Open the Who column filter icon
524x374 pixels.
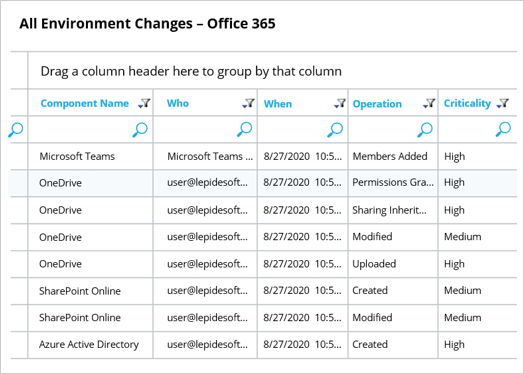pos(248,103)
